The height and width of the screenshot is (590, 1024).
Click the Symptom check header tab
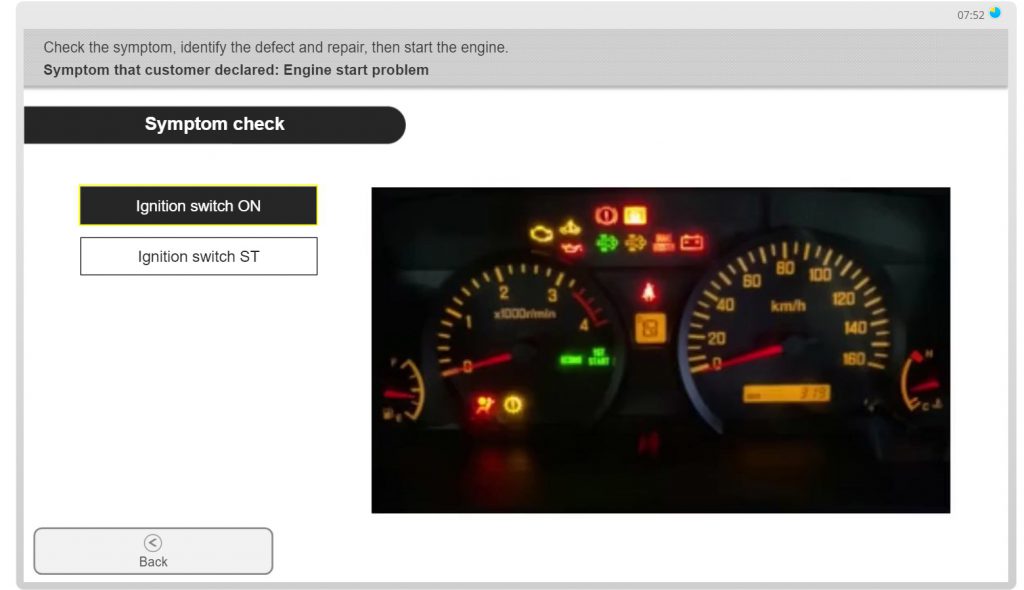[x=214, y=125]
